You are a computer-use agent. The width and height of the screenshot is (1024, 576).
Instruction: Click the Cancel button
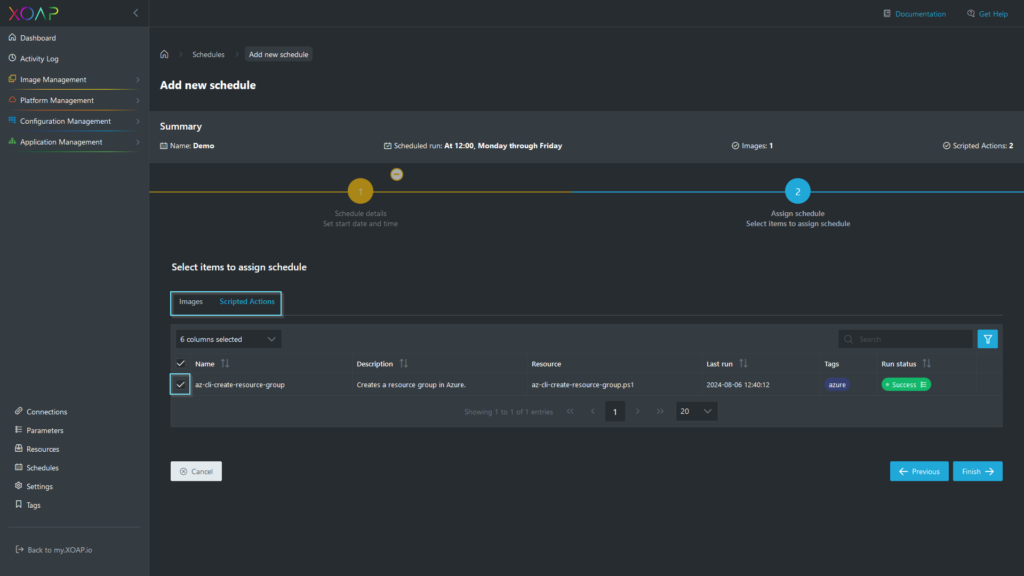tap(196, 472)
